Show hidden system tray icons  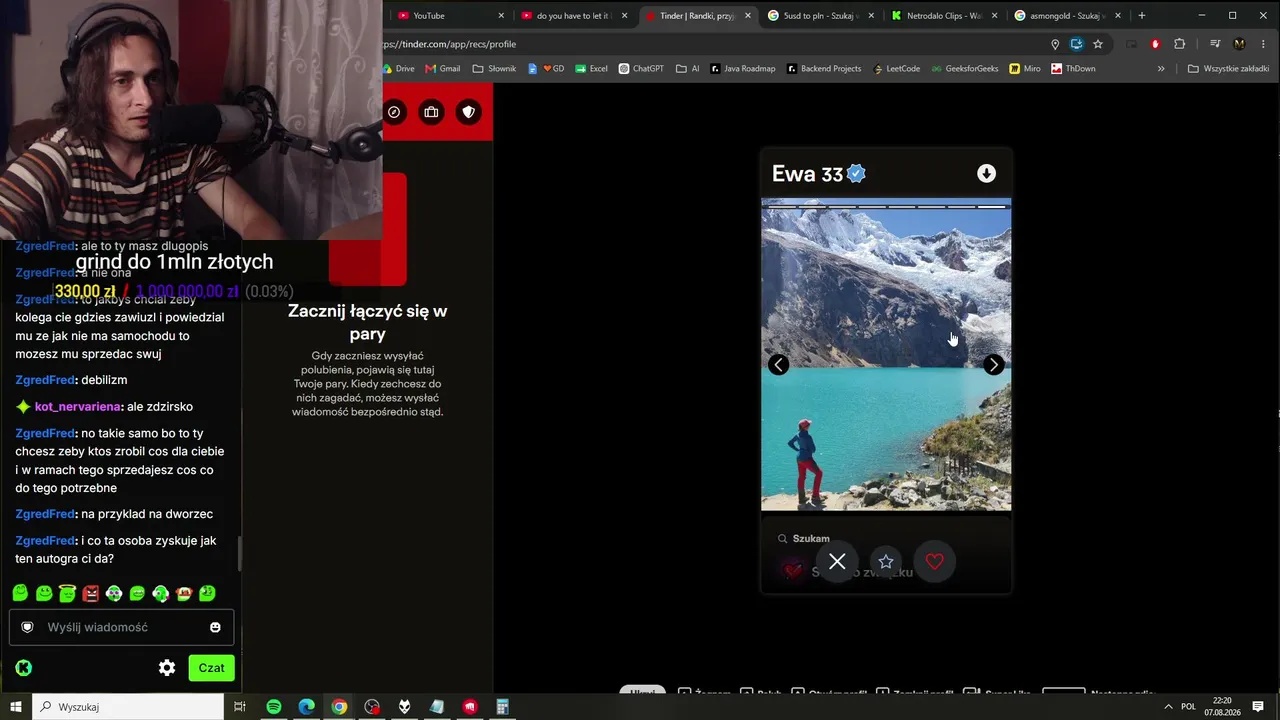pyautogui.click(x=1169, y=707)
